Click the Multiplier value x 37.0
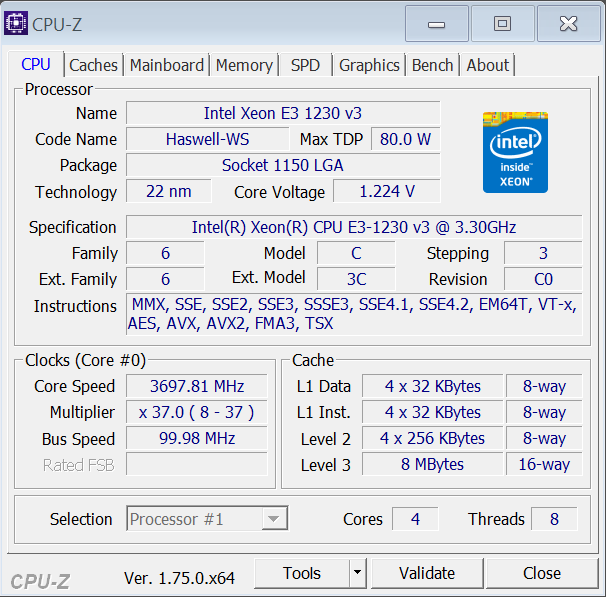 197,412
